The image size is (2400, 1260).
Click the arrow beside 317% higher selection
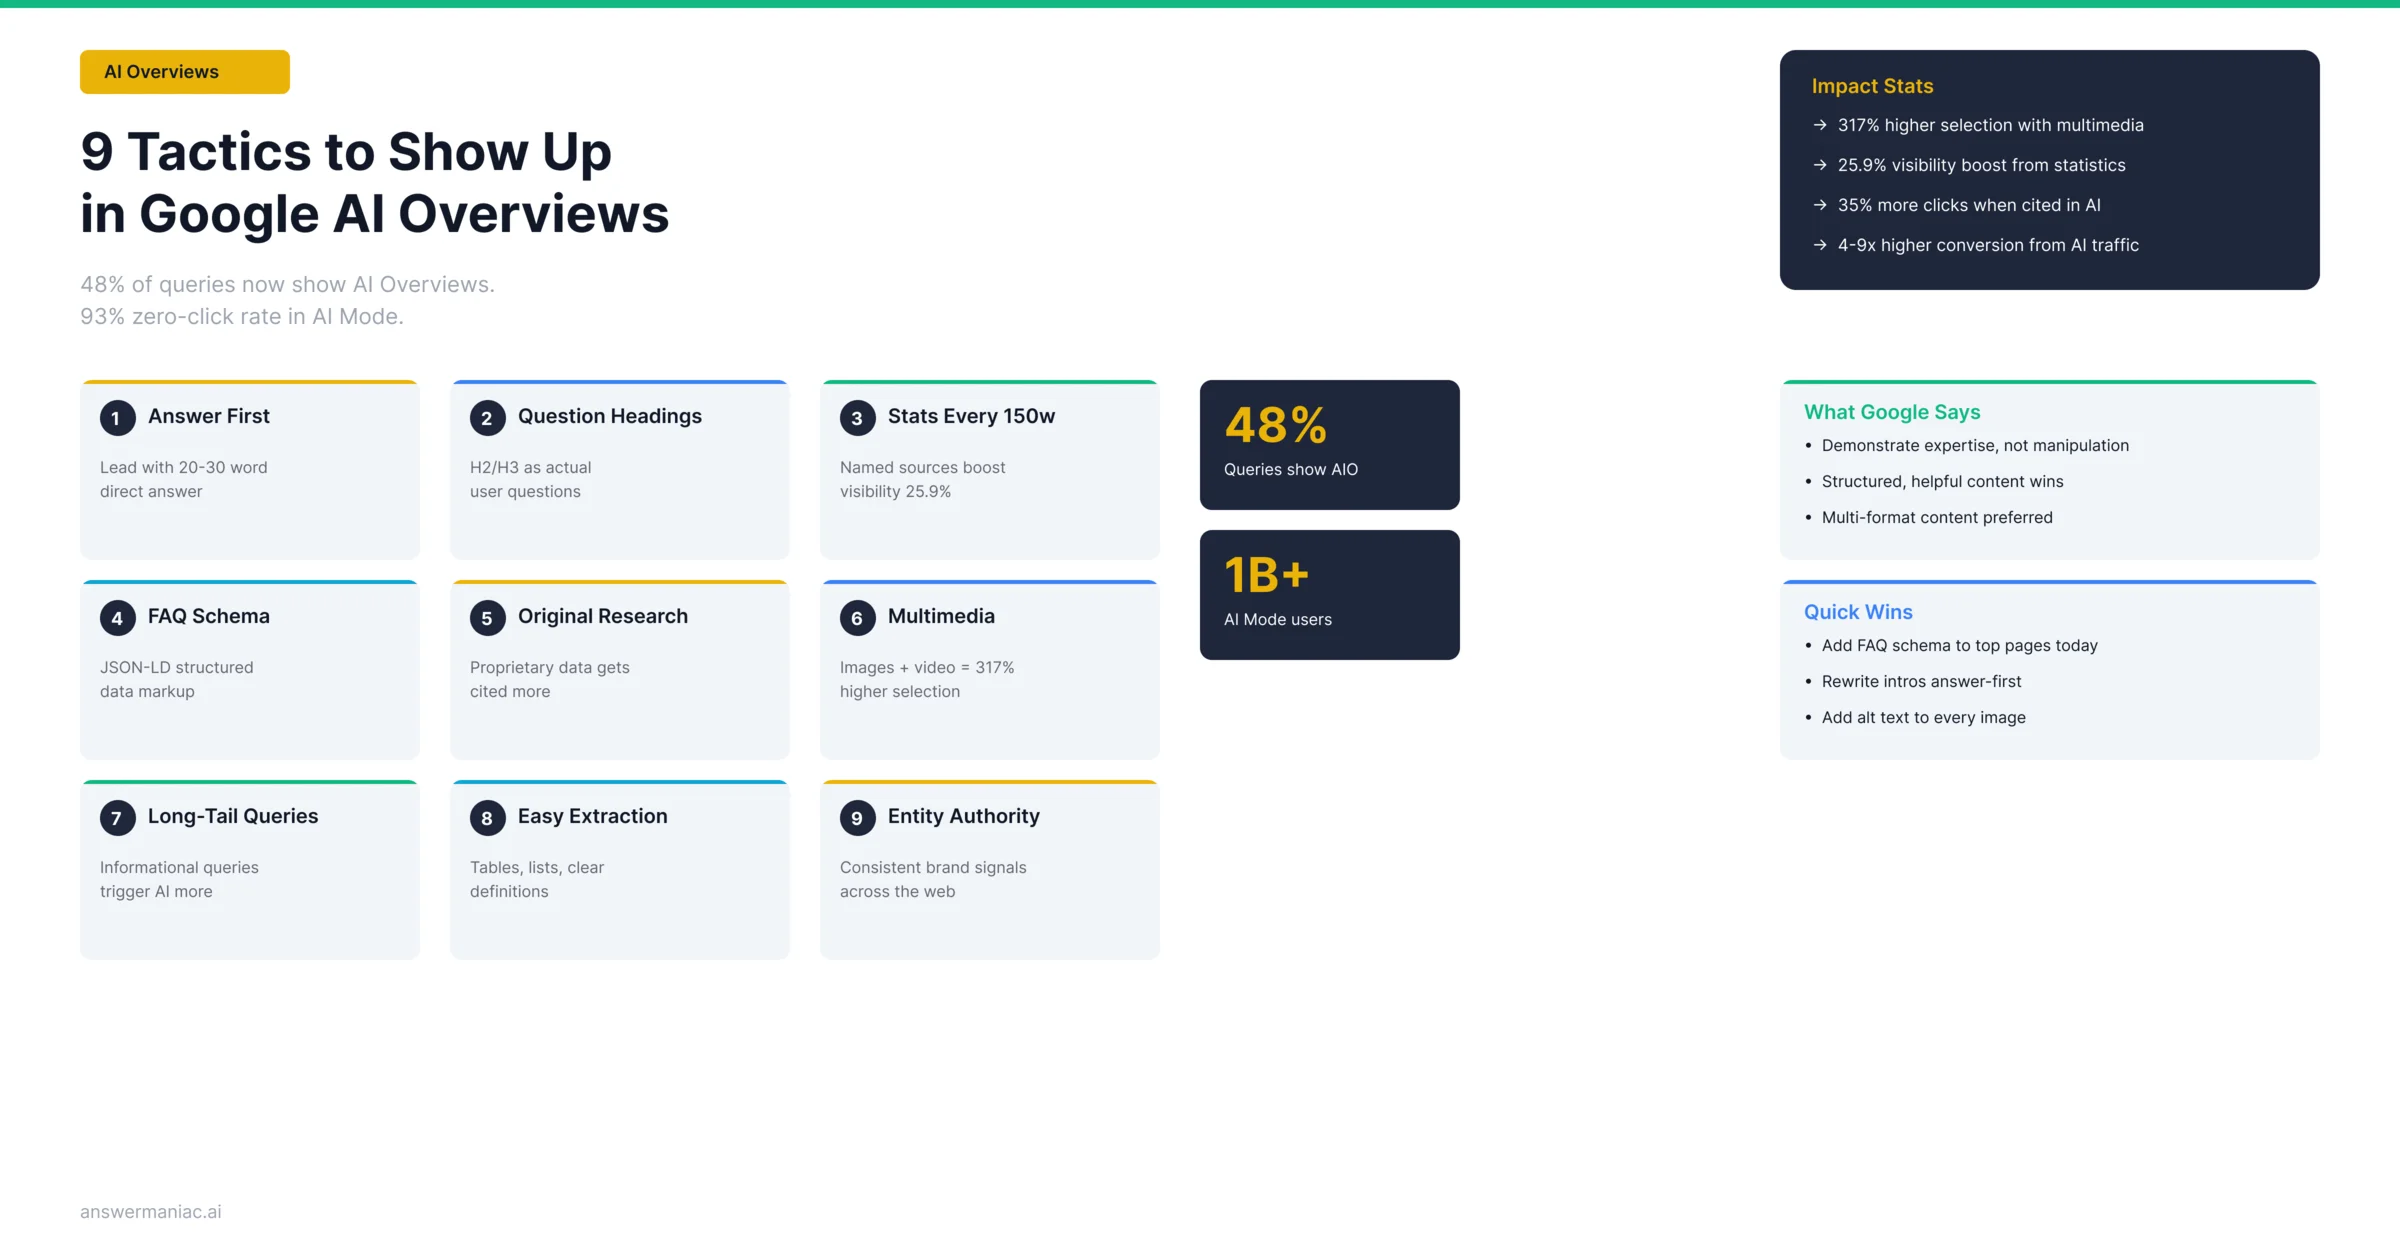tap(1820, 125)
